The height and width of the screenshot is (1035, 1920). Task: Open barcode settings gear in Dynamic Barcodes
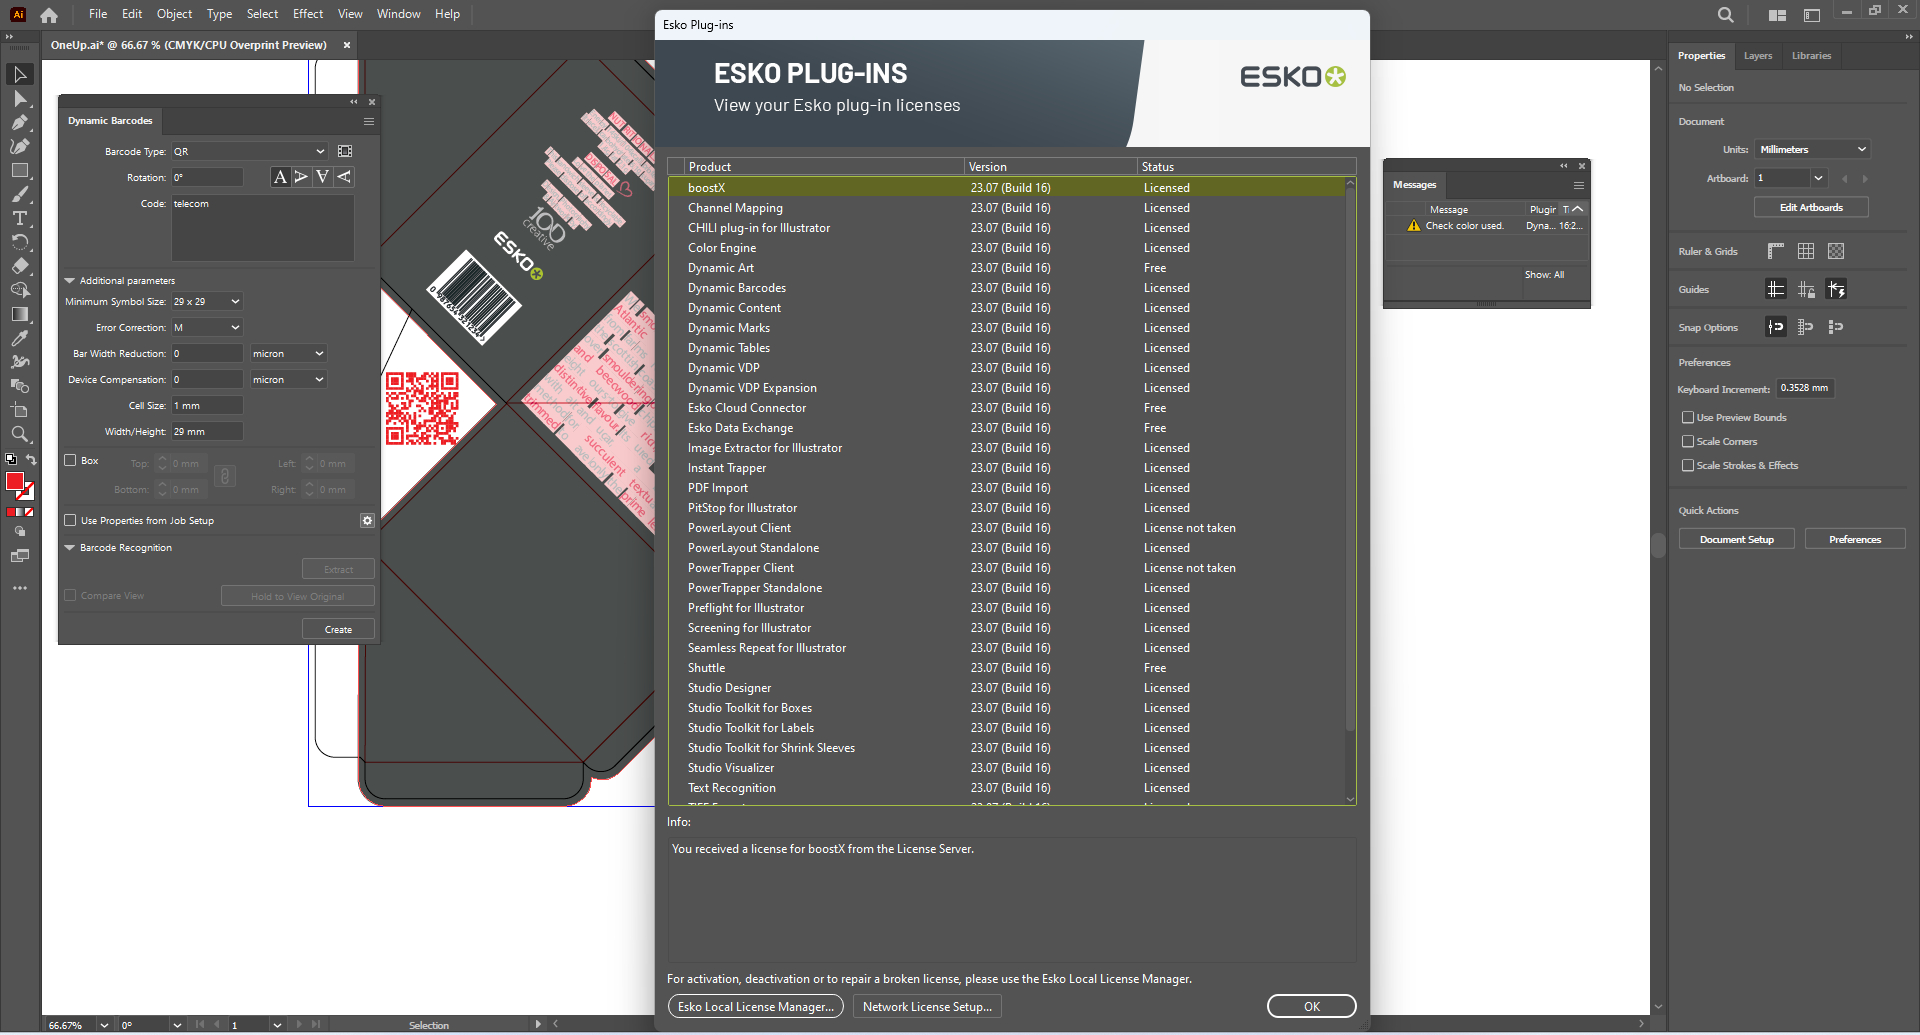tap(367, 521)
